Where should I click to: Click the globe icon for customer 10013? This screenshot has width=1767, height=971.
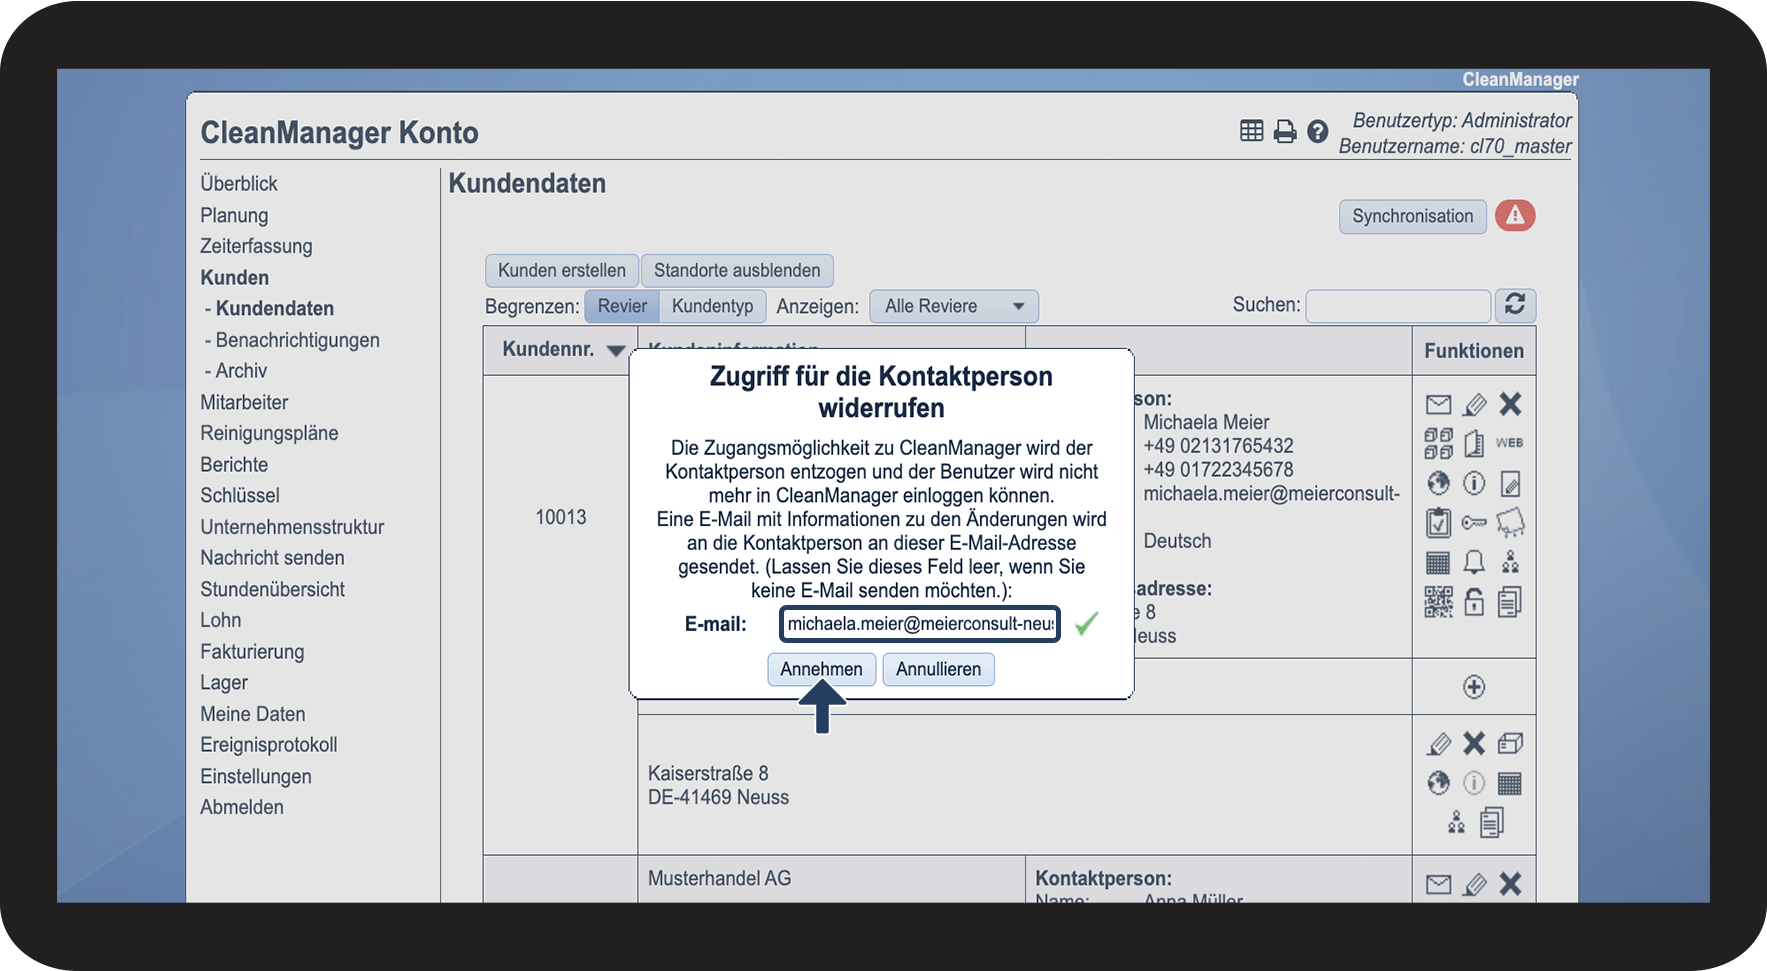point(1438,483)
